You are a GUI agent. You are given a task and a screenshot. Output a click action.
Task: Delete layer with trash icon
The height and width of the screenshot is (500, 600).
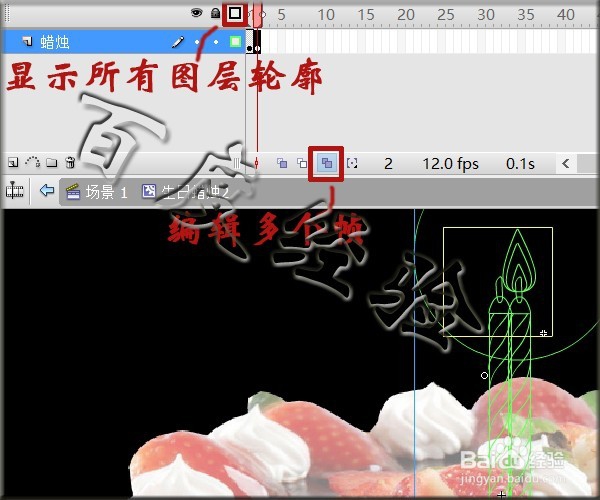(x=70, y=162)
